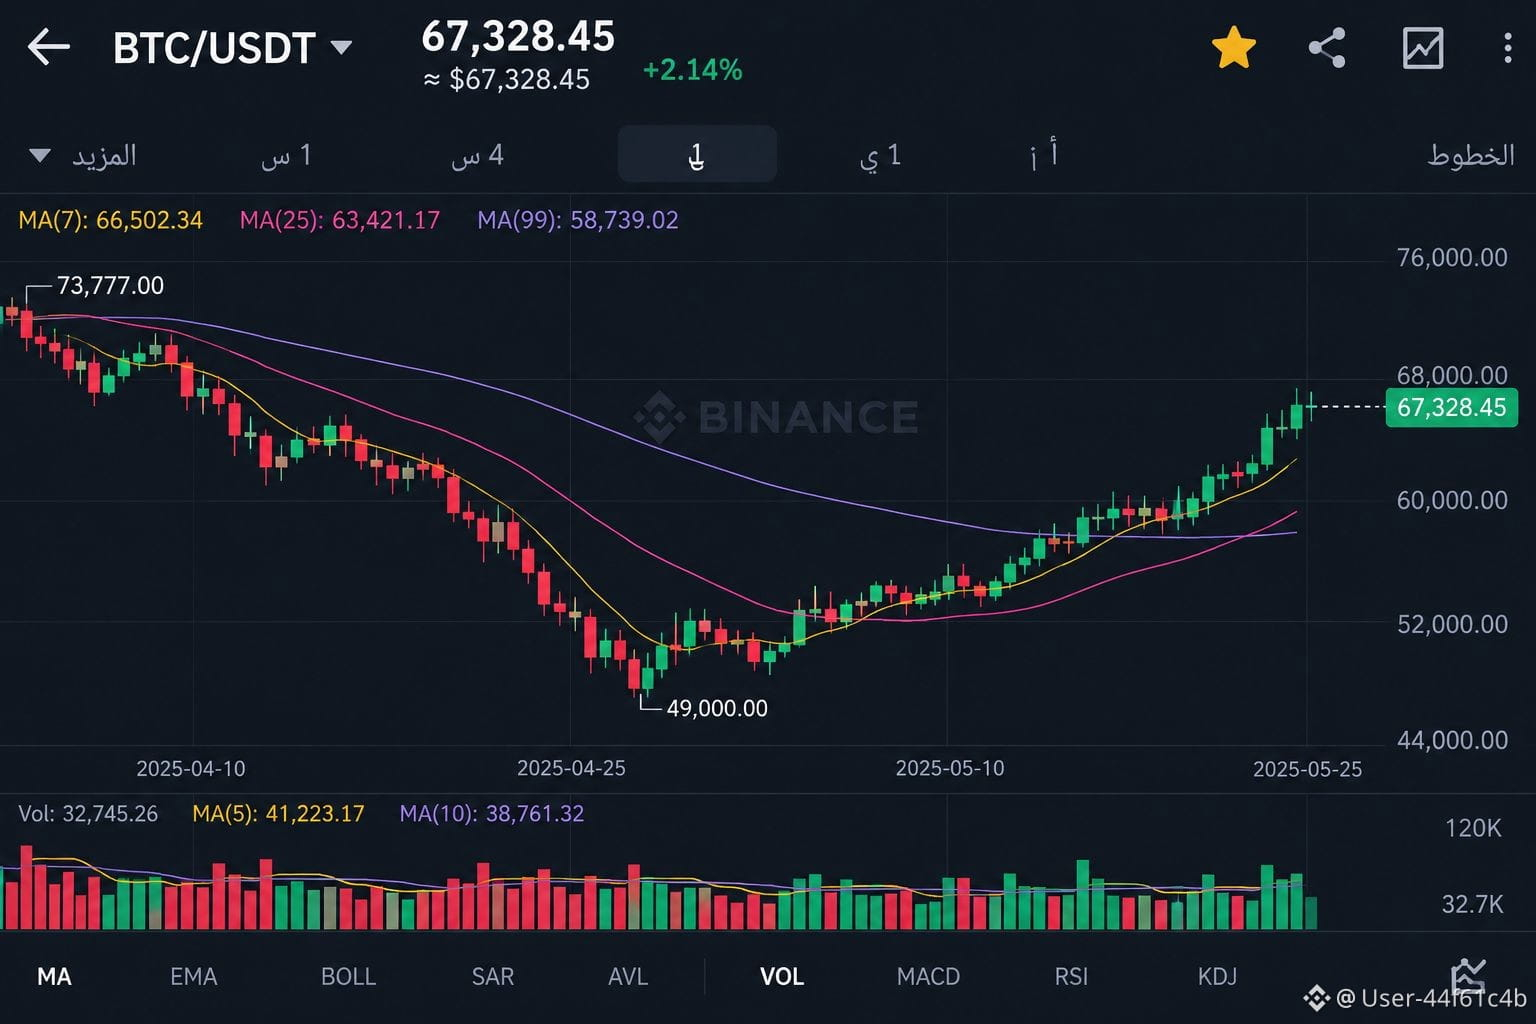1536x1024 pixels.
Task: Select the 4 س timeframe tab
Action: click(x=478, y=155)
